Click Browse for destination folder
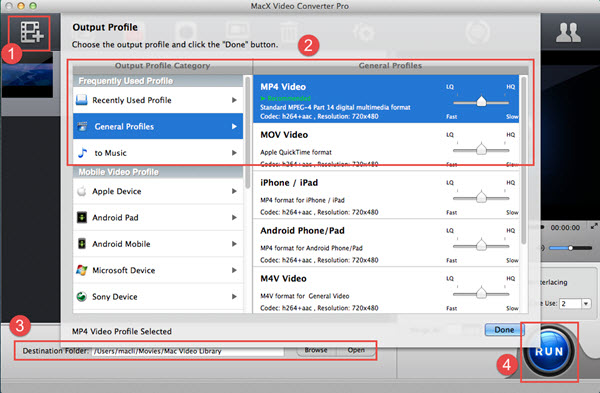Screen dimensions: 600x393 (x=316, y=350)
